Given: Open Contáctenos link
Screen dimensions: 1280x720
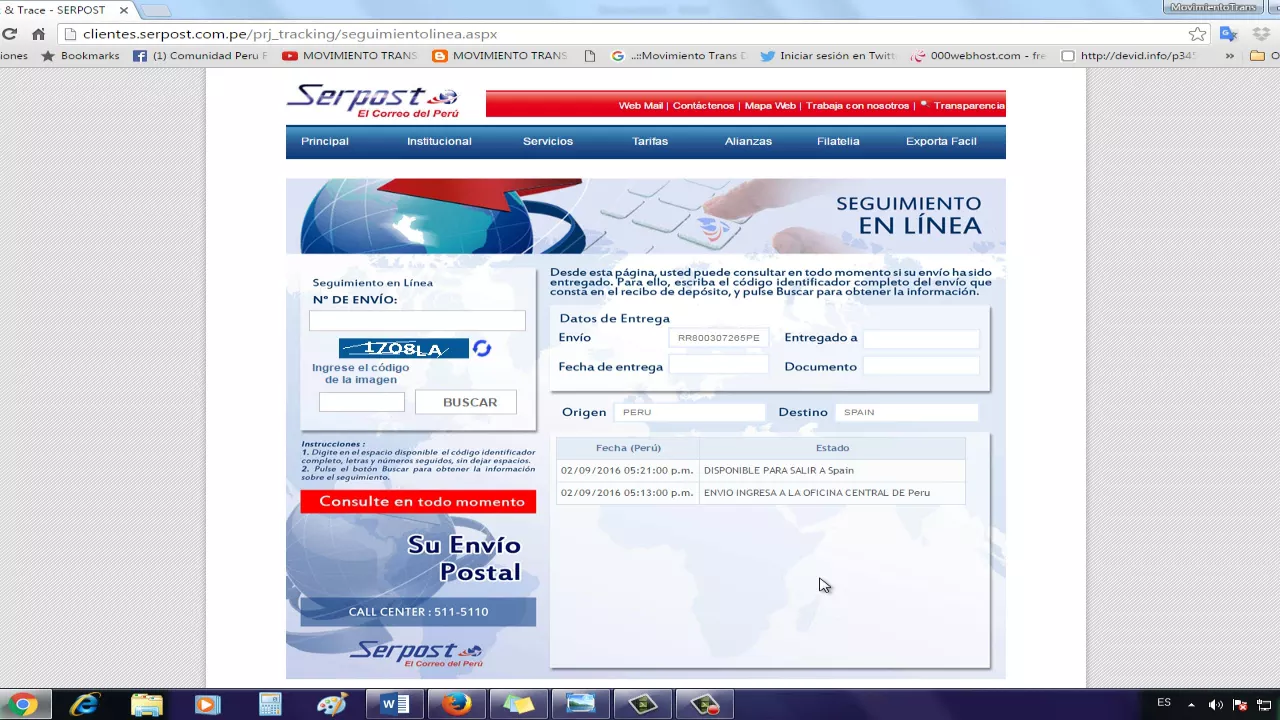Looking at the screenshot, I should pyautogui.click(x=703, y=105).
